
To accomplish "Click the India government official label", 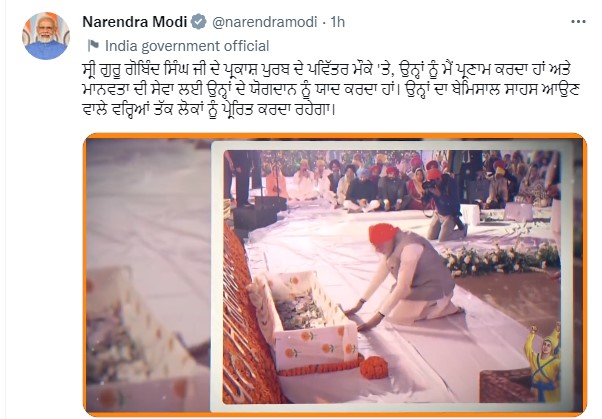I will click(187, 46).
